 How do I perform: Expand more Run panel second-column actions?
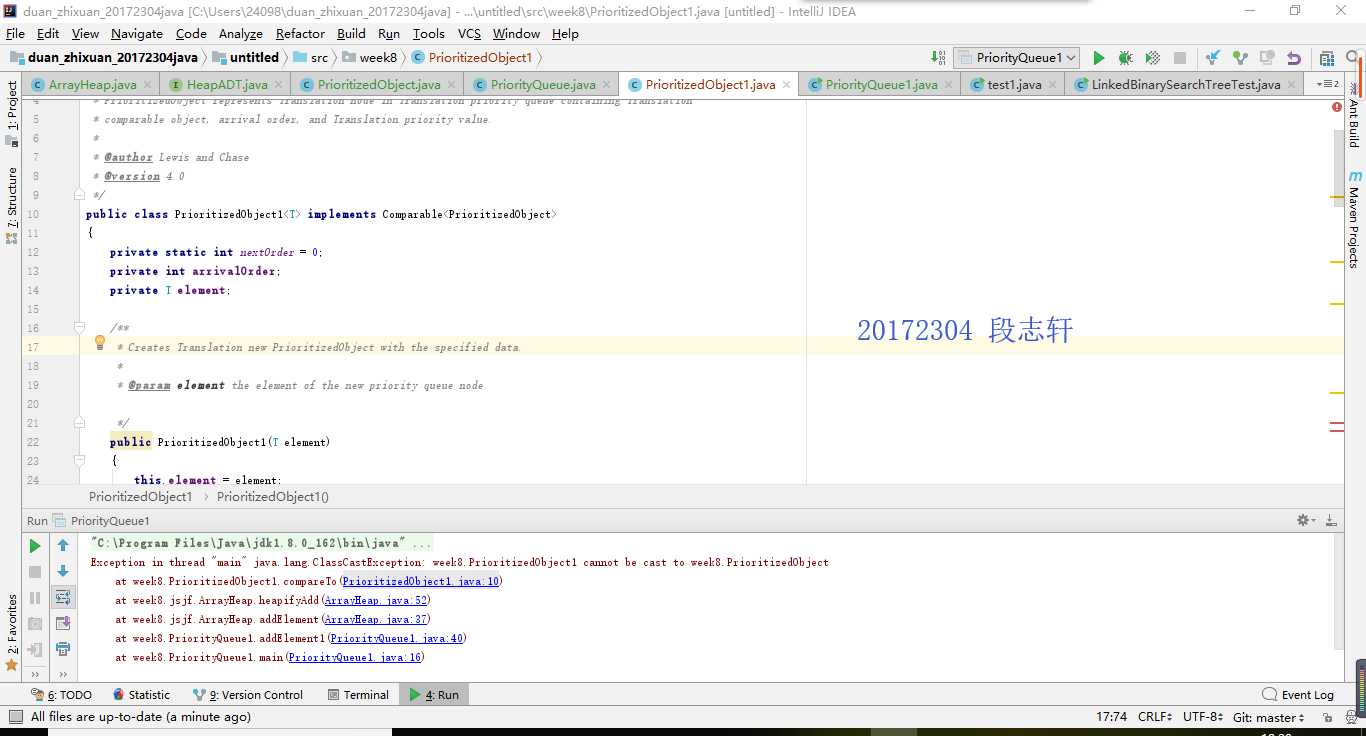pos(63,673)
